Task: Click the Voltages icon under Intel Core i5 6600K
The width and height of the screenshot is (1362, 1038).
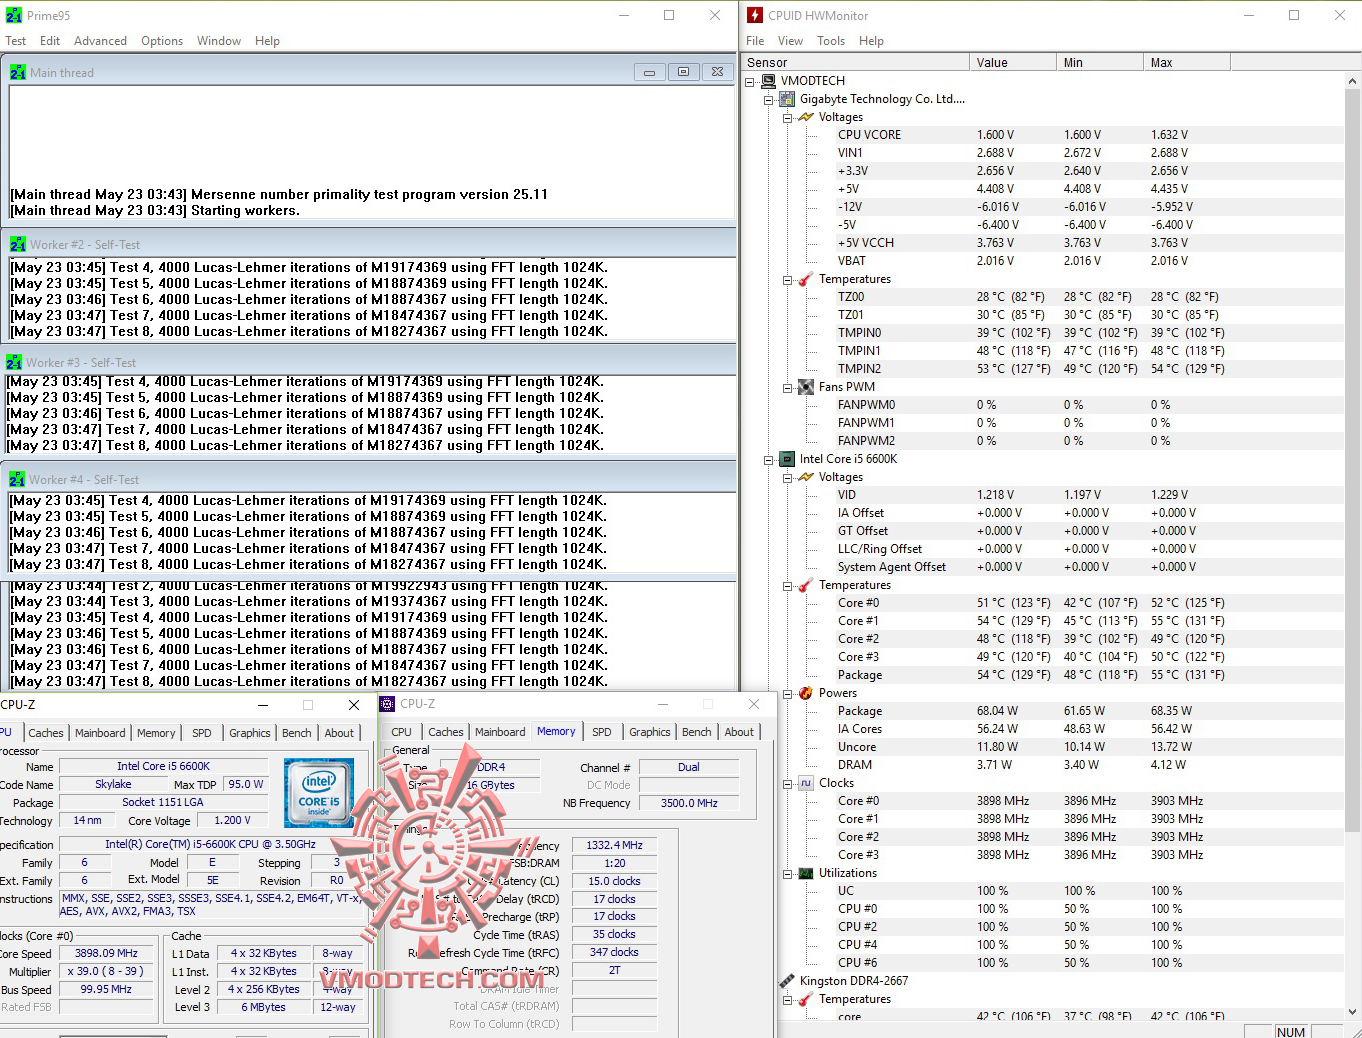Action: (x=806, y=477)
